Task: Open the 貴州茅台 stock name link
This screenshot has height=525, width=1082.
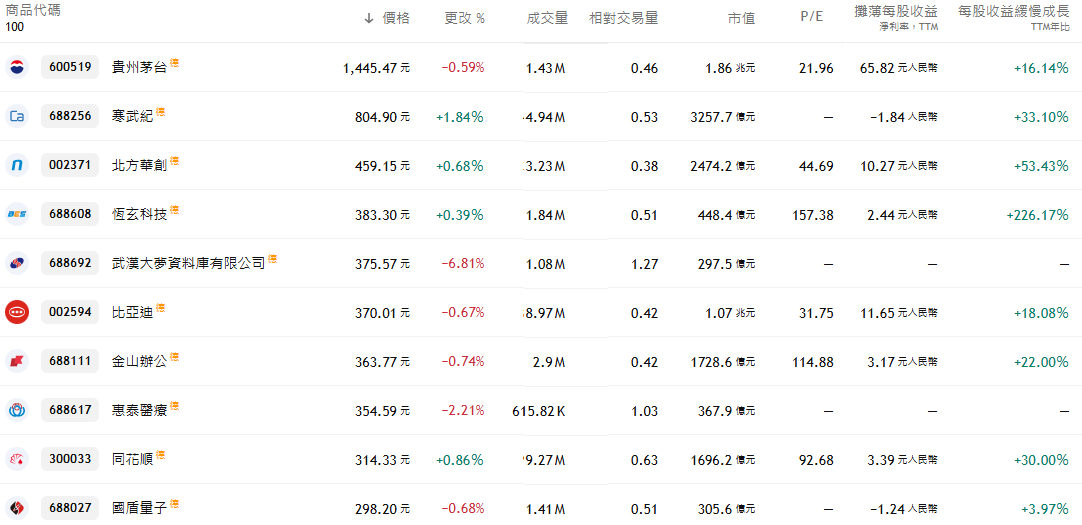Action: coord(139,68)
